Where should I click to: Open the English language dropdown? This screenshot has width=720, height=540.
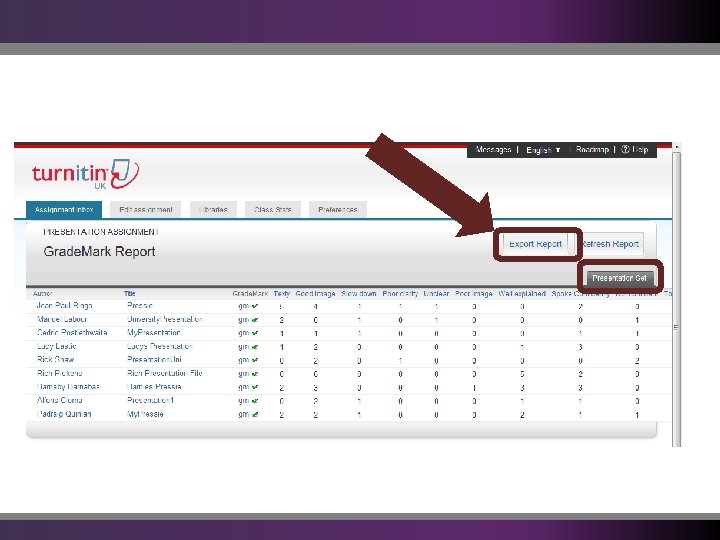[543, 150]
